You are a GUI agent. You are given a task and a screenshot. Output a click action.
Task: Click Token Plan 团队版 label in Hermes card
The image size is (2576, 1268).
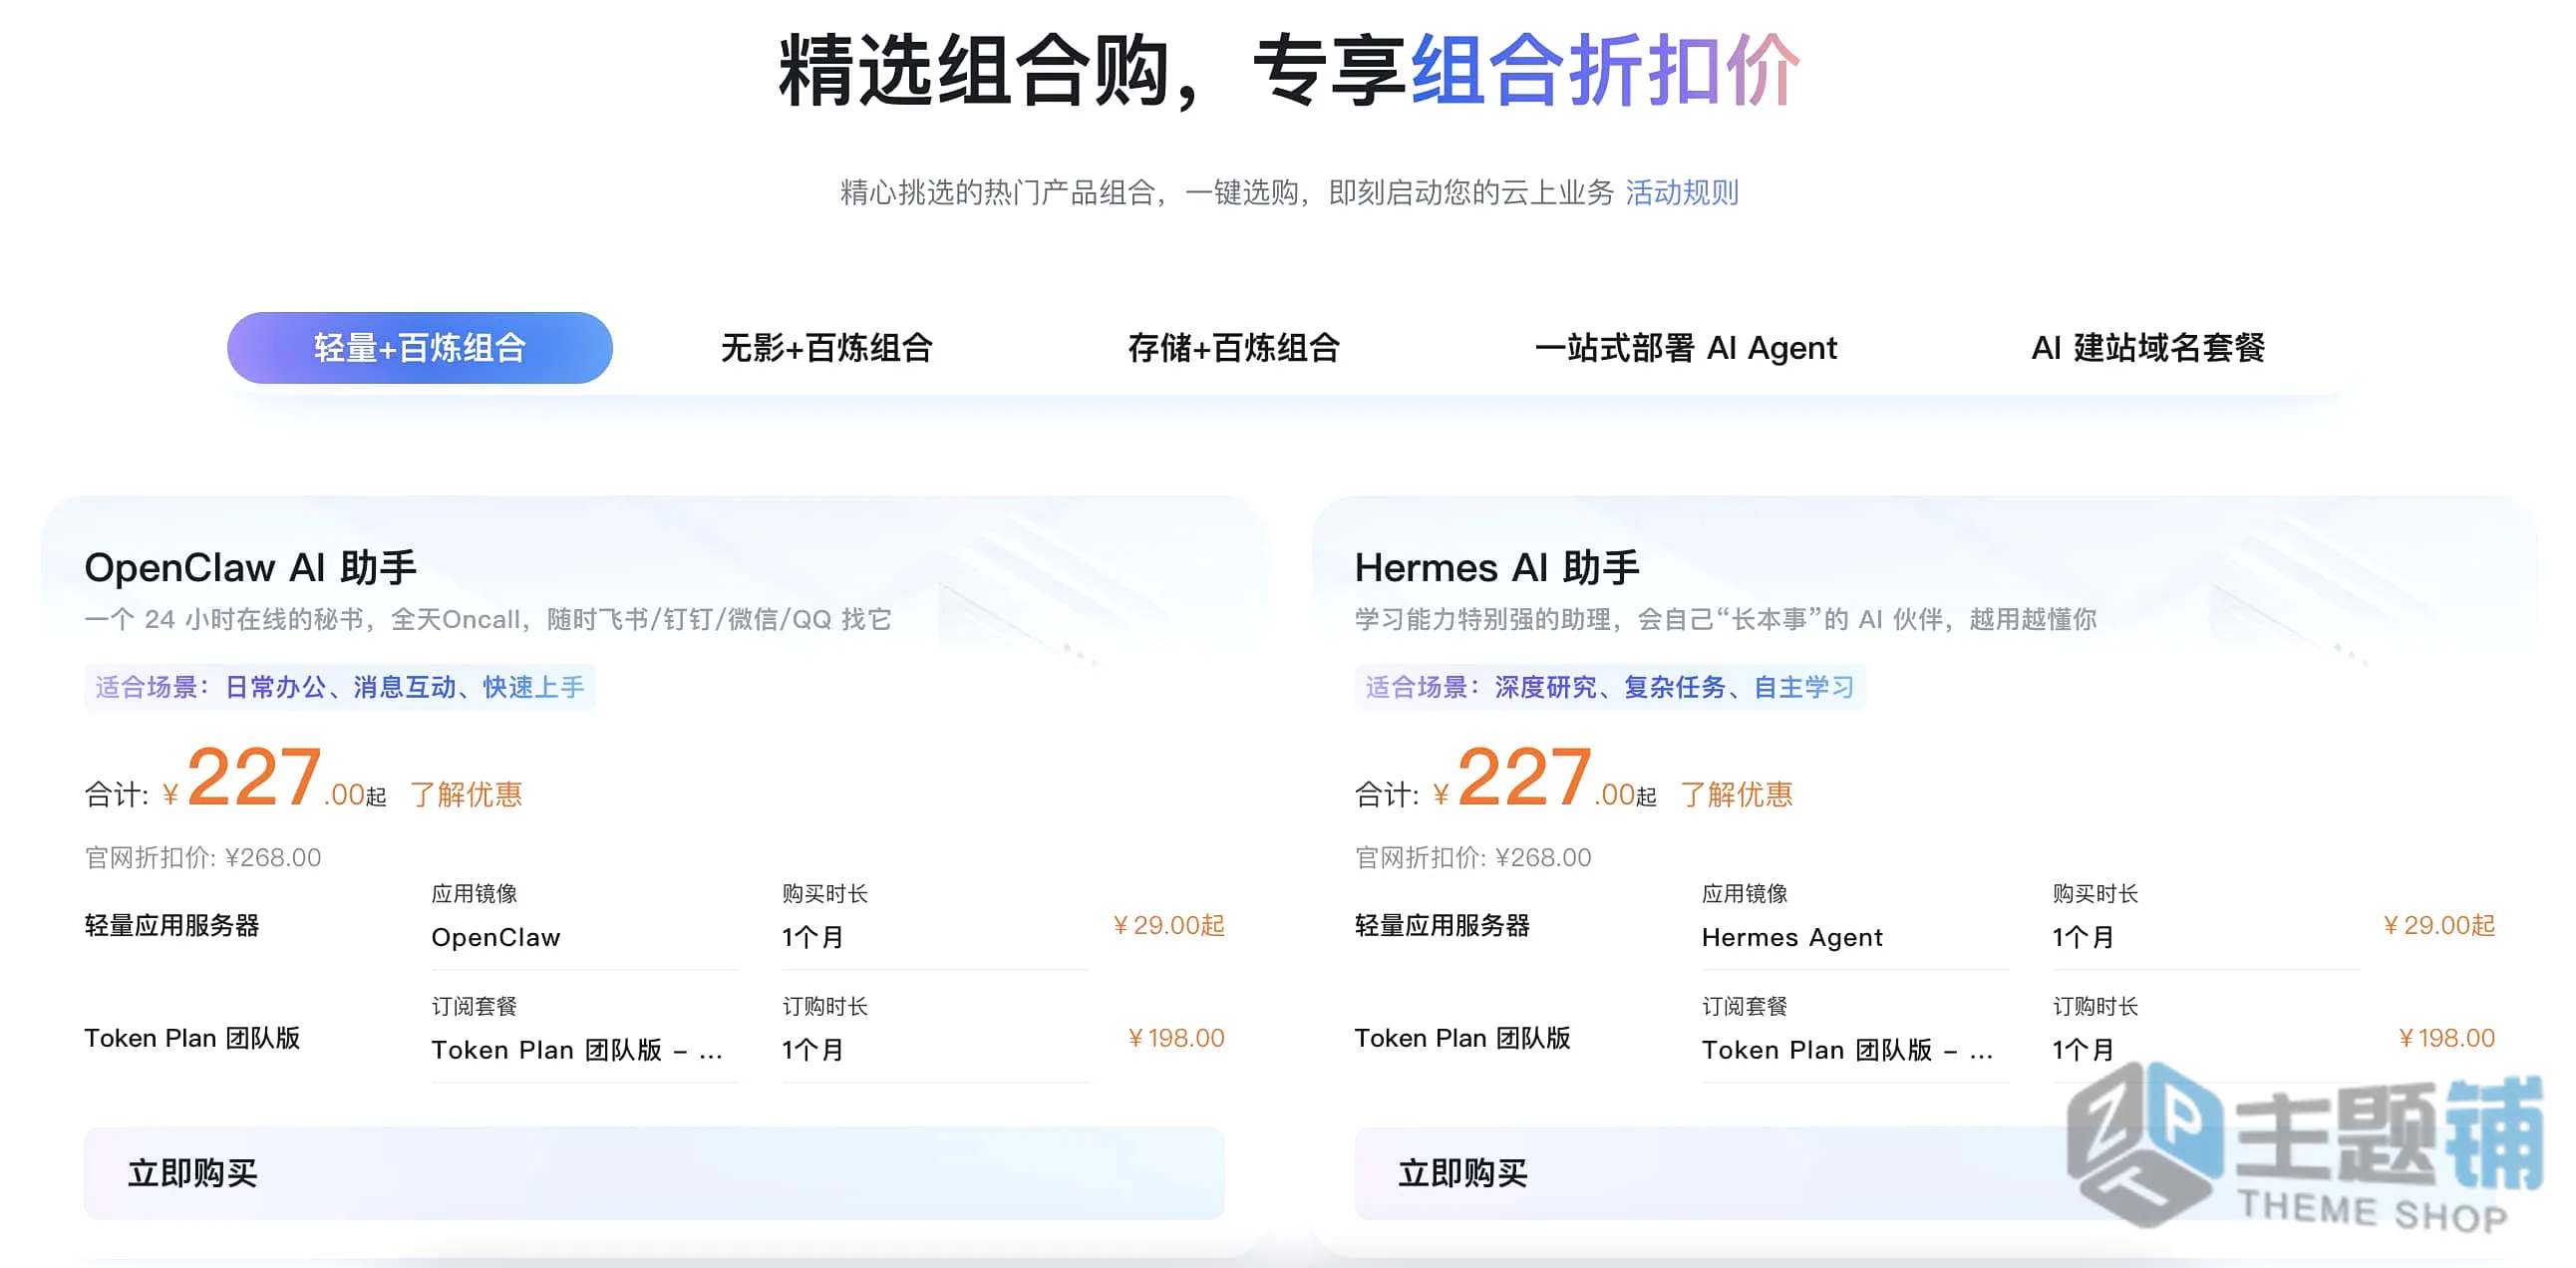[1462, 1038]
